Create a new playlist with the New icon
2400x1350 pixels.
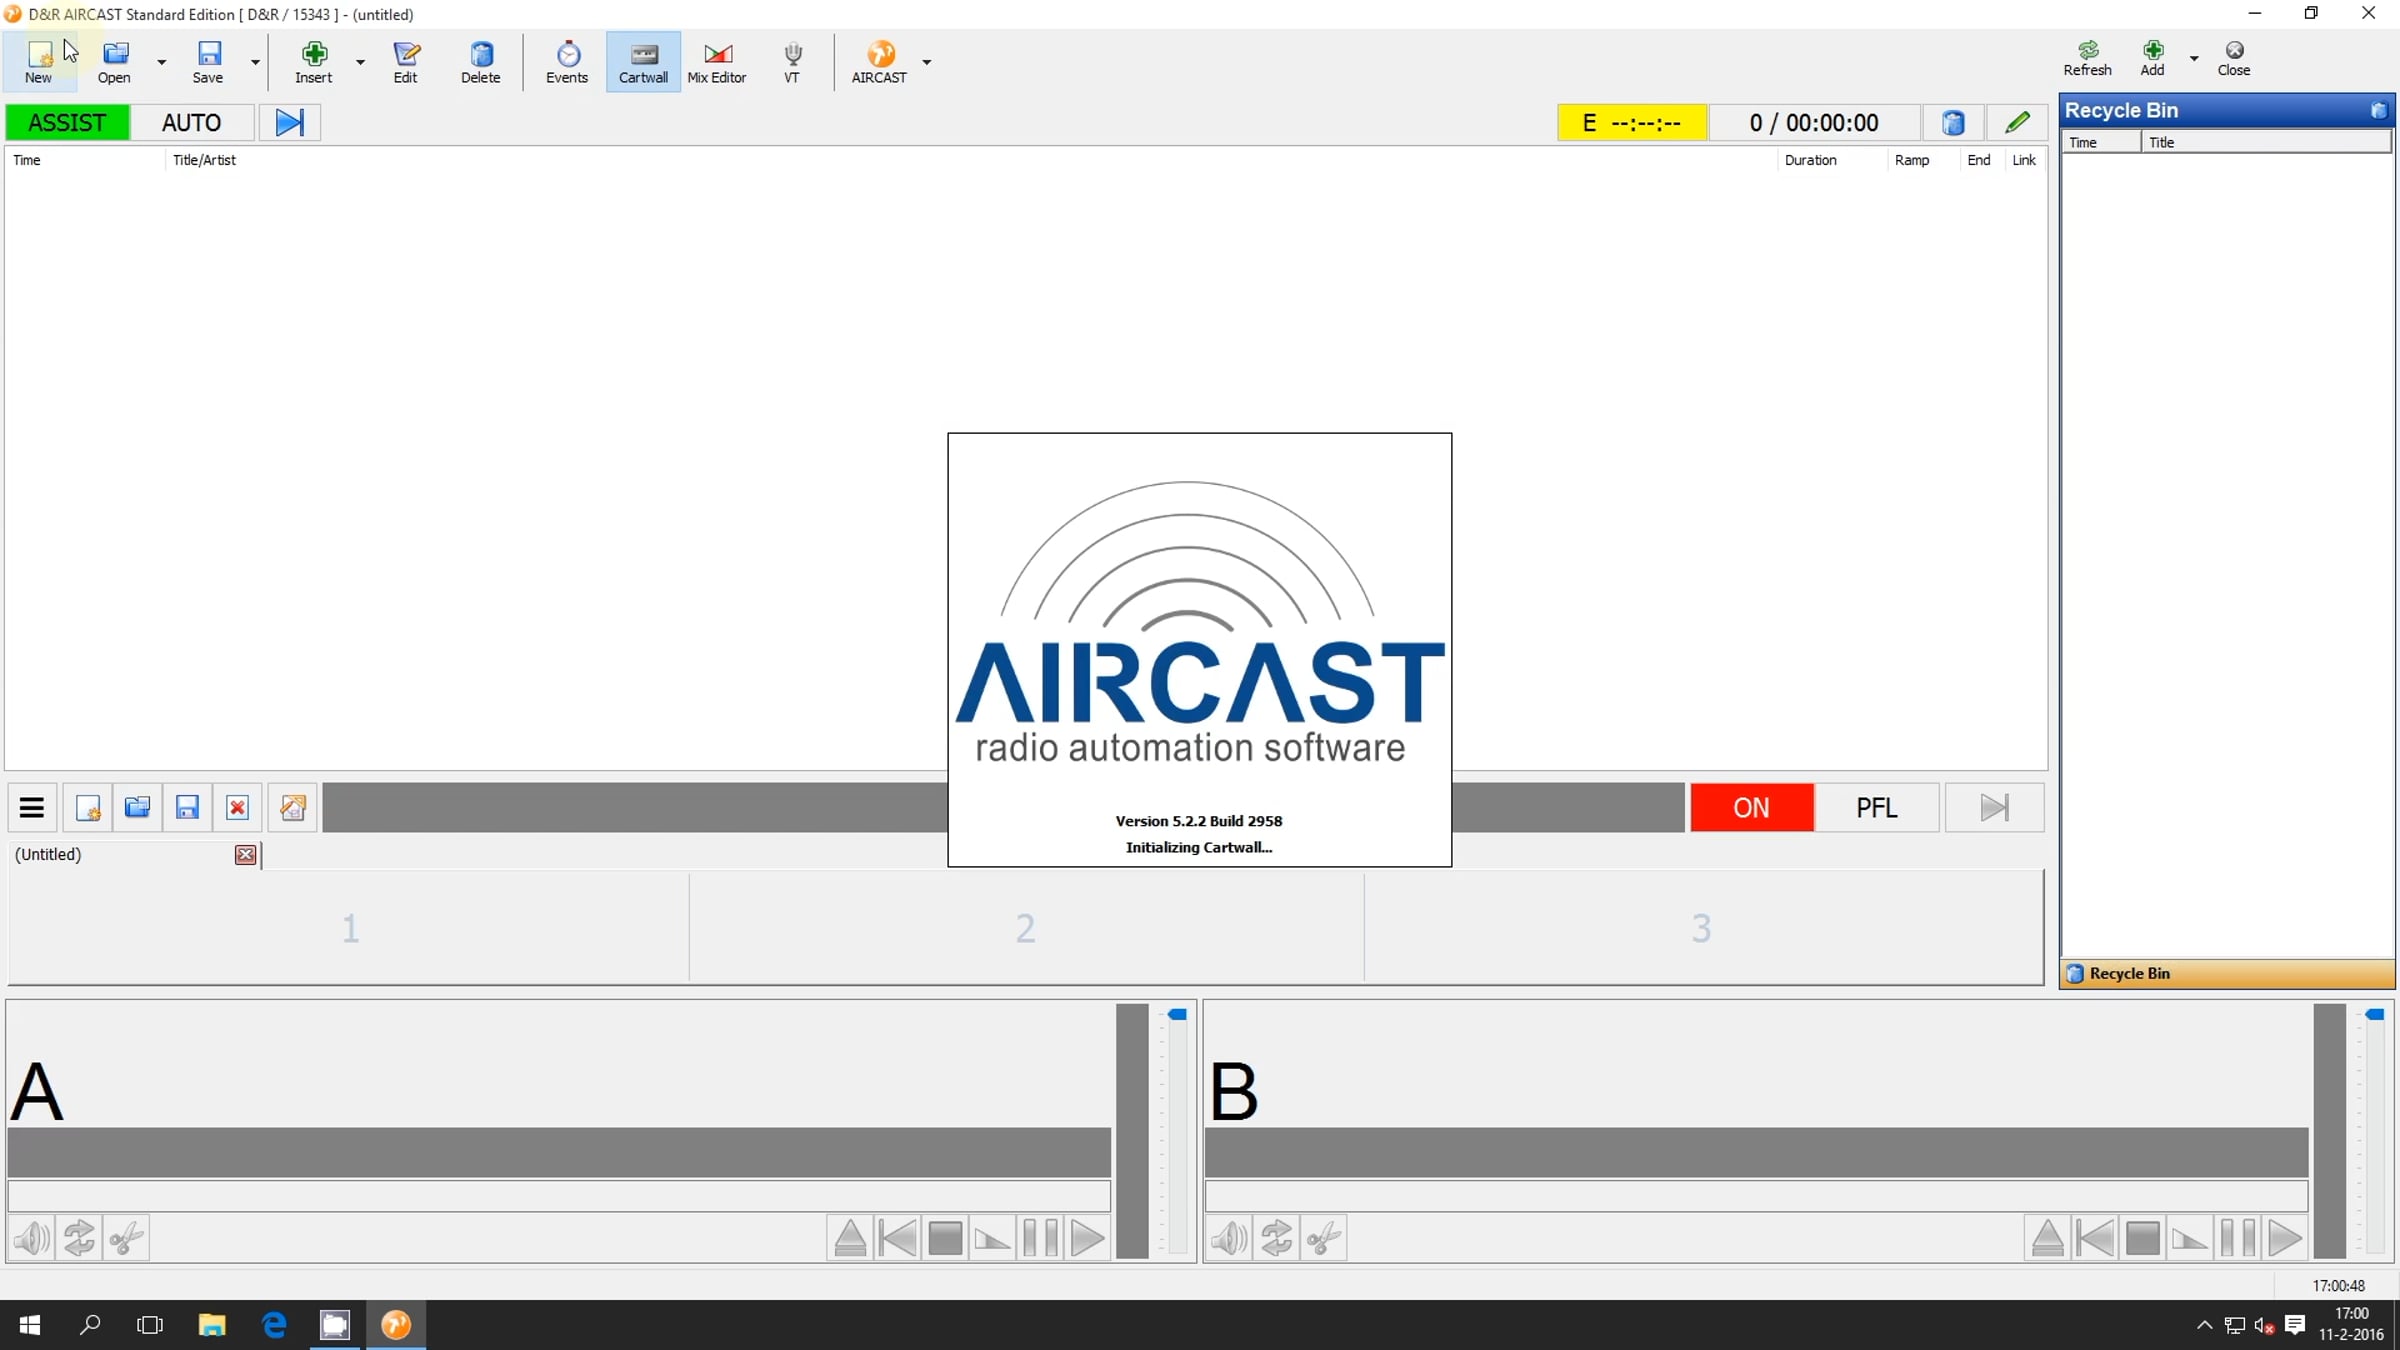pyautogui.click(x=39, y=61)
